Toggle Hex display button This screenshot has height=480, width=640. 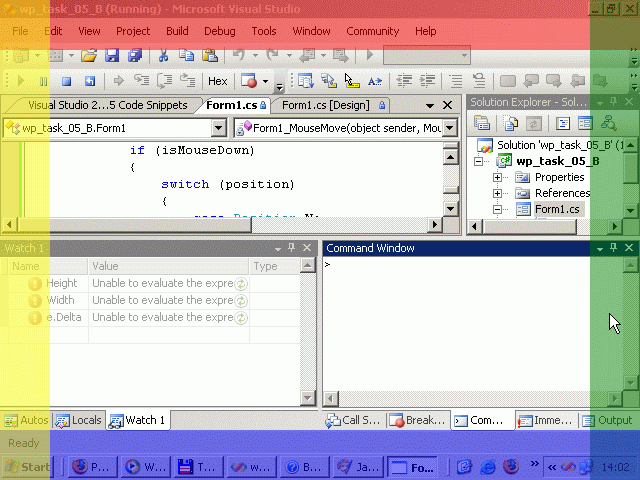218,81
